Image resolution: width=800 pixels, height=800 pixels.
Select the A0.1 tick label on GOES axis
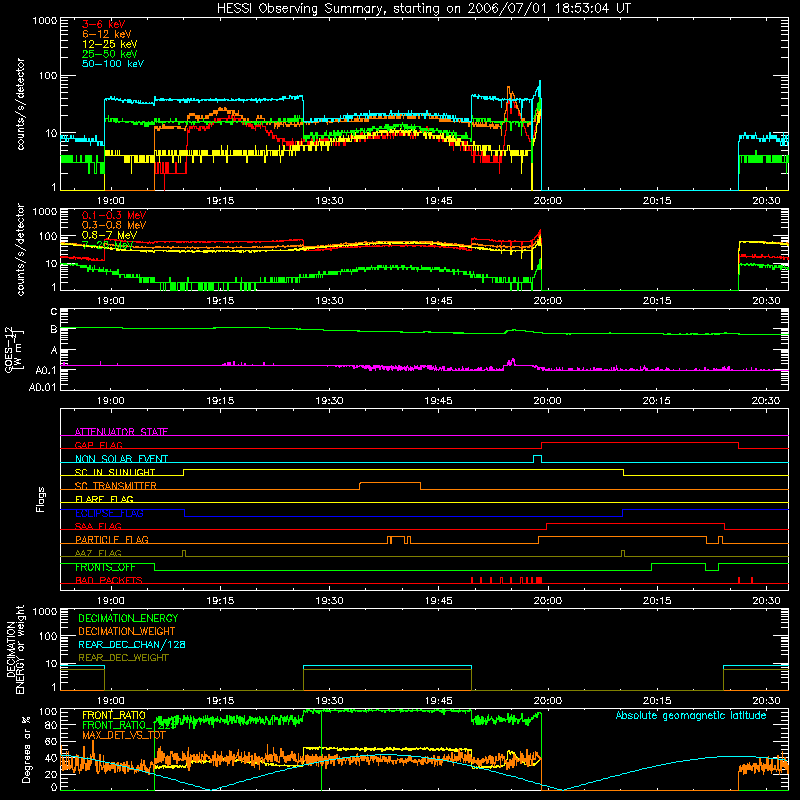(46, 371)
